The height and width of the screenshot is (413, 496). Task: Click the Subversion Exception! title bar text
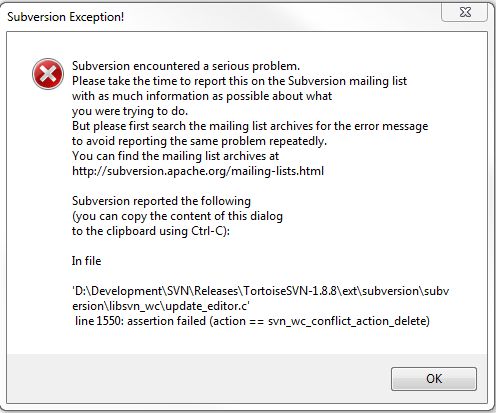[66, 17]
